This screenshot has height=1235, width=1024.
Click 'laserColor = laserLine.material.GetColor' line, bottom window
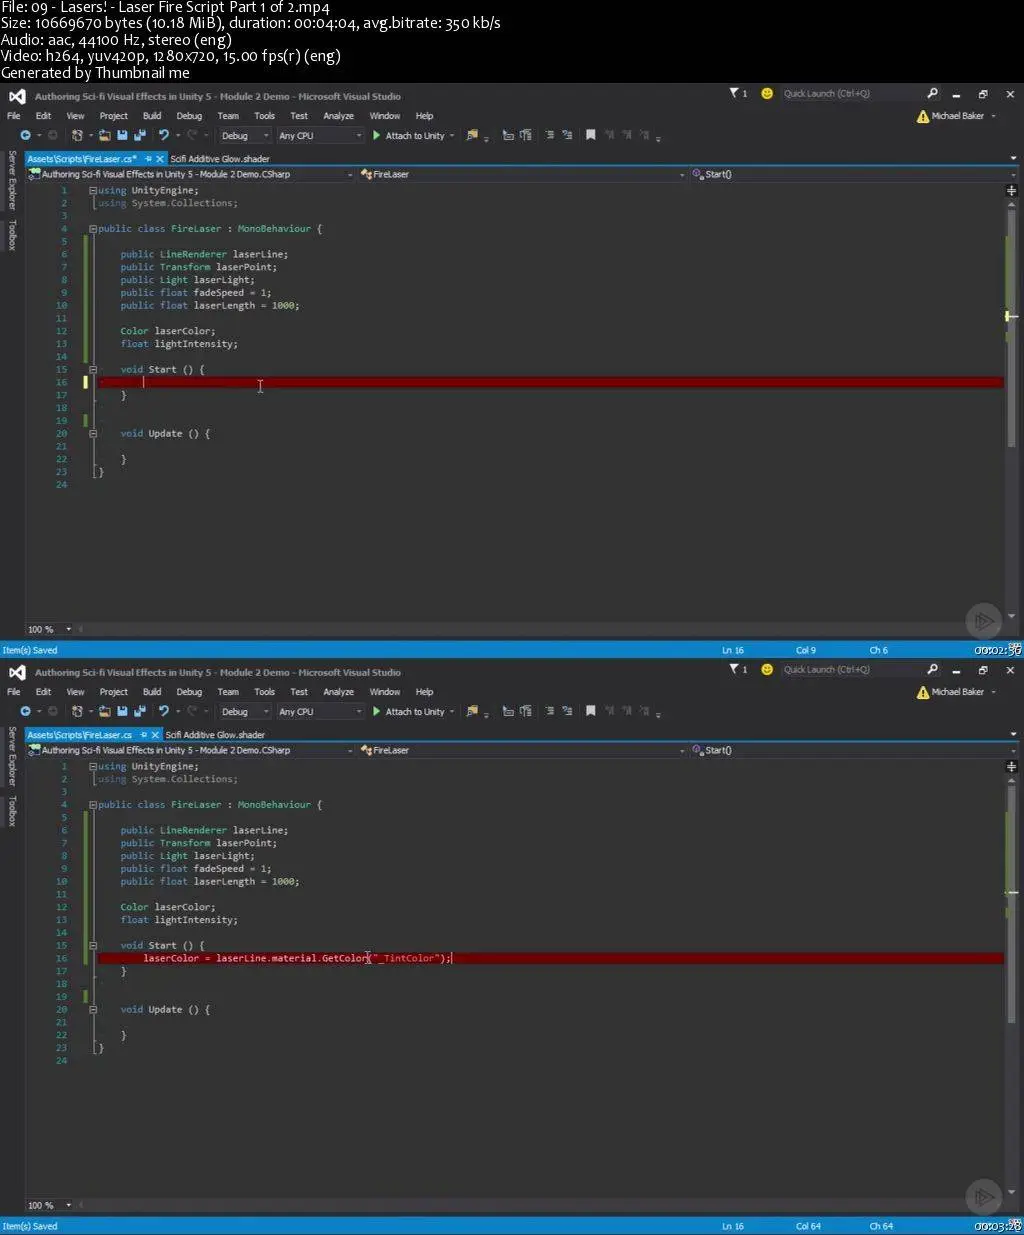click(297, 958)
